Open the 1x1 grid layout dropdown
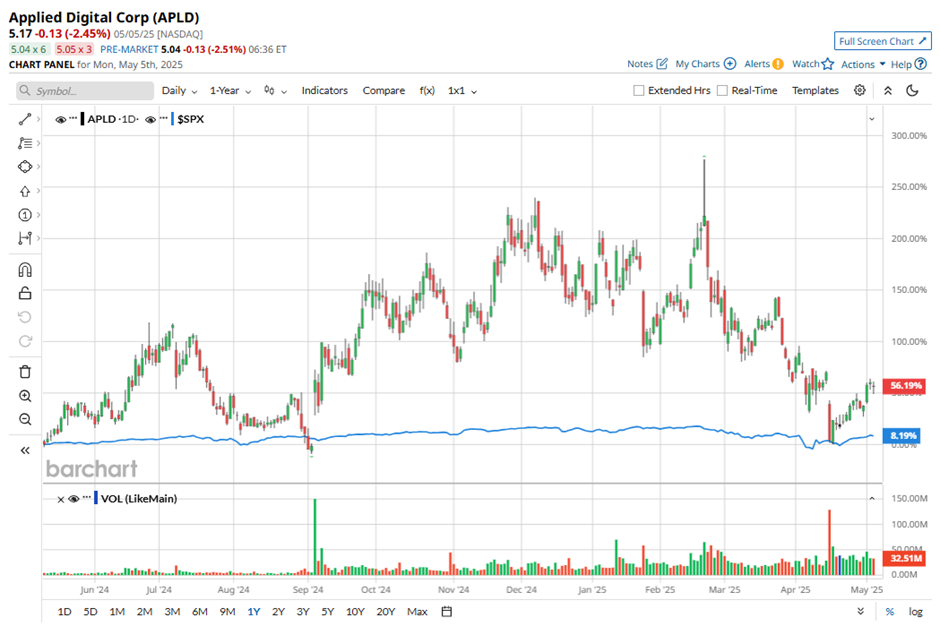 coord(462,91)
